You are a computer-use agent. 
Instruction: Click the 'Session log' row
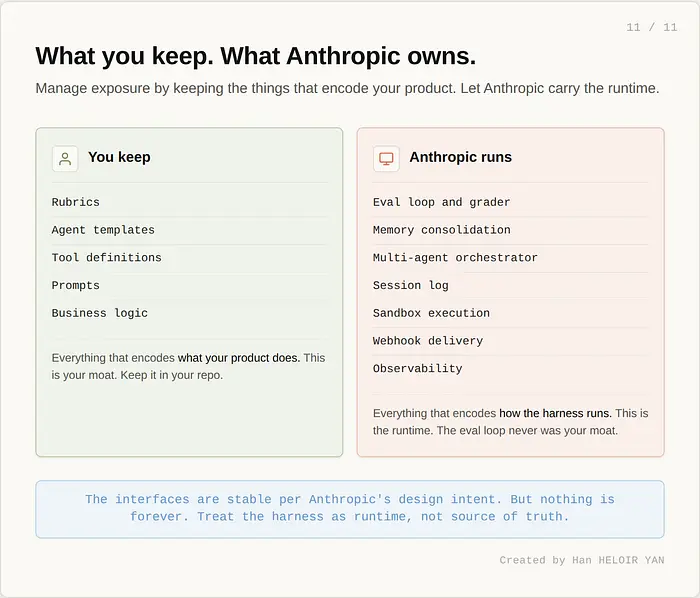(510, 285)
